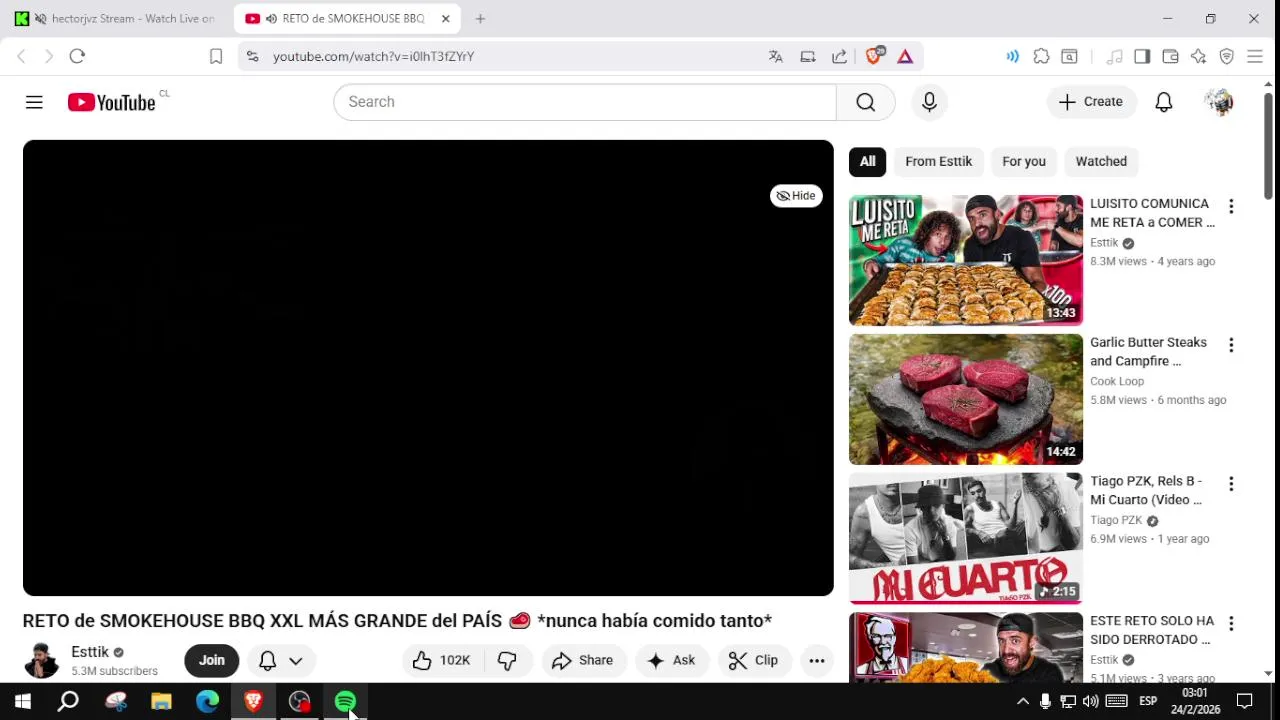This screenshot has height=720, width=1280.
Task: Open Leo AI sparkle icon
Action: [1198, 56]
